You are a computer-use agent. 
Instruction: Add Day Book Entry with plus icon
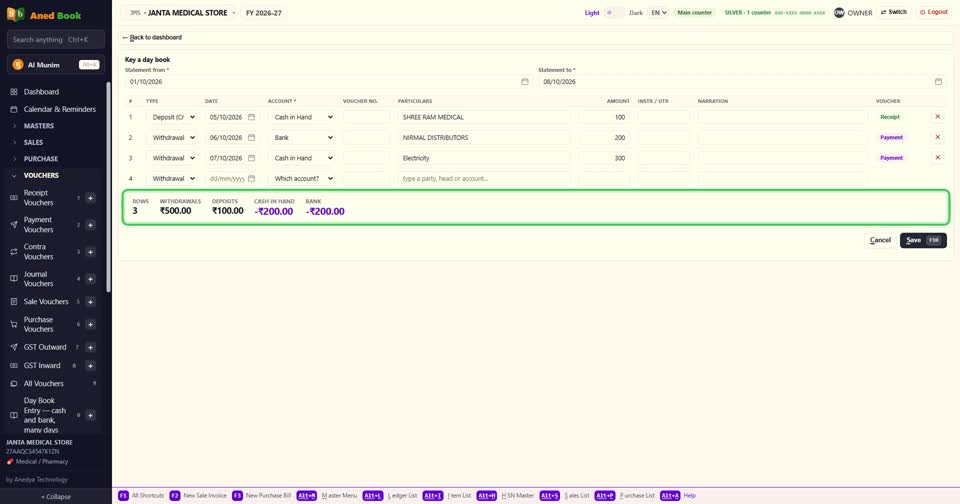(90, 415)
